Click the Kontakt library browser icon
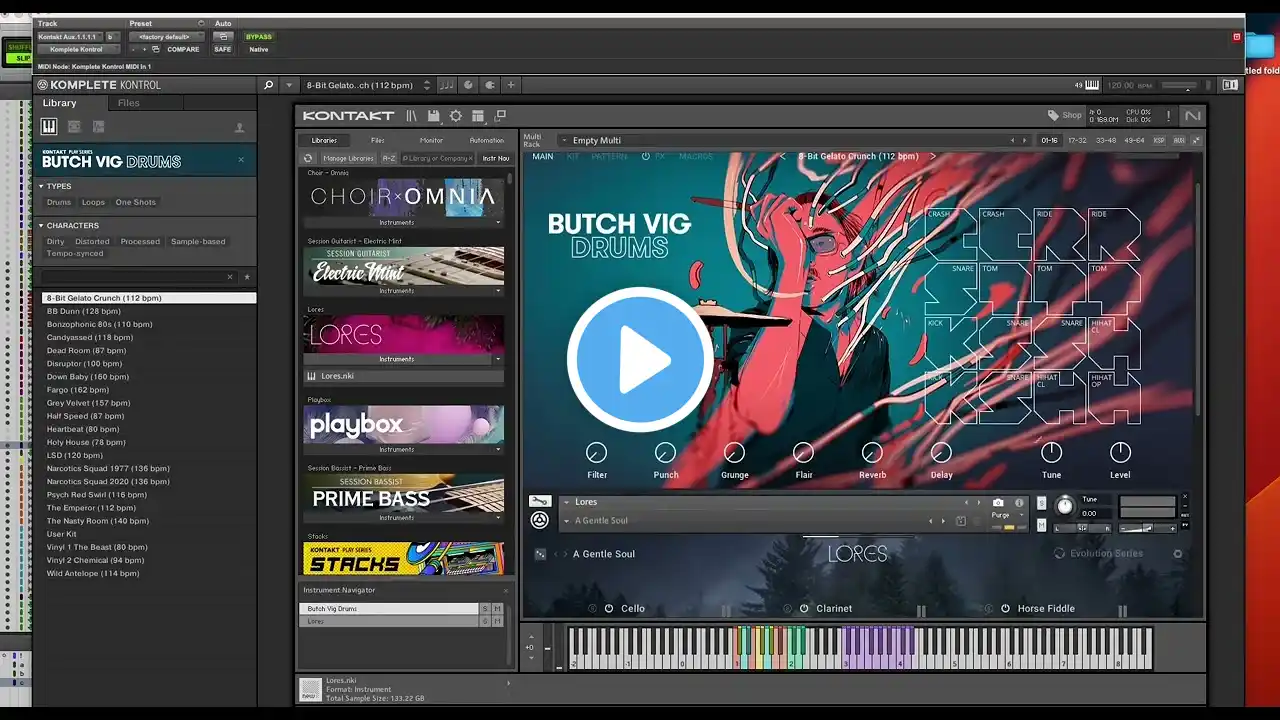Image resolution: width=1280 pixels, height=720 pixels. click(x=411, y=116)
